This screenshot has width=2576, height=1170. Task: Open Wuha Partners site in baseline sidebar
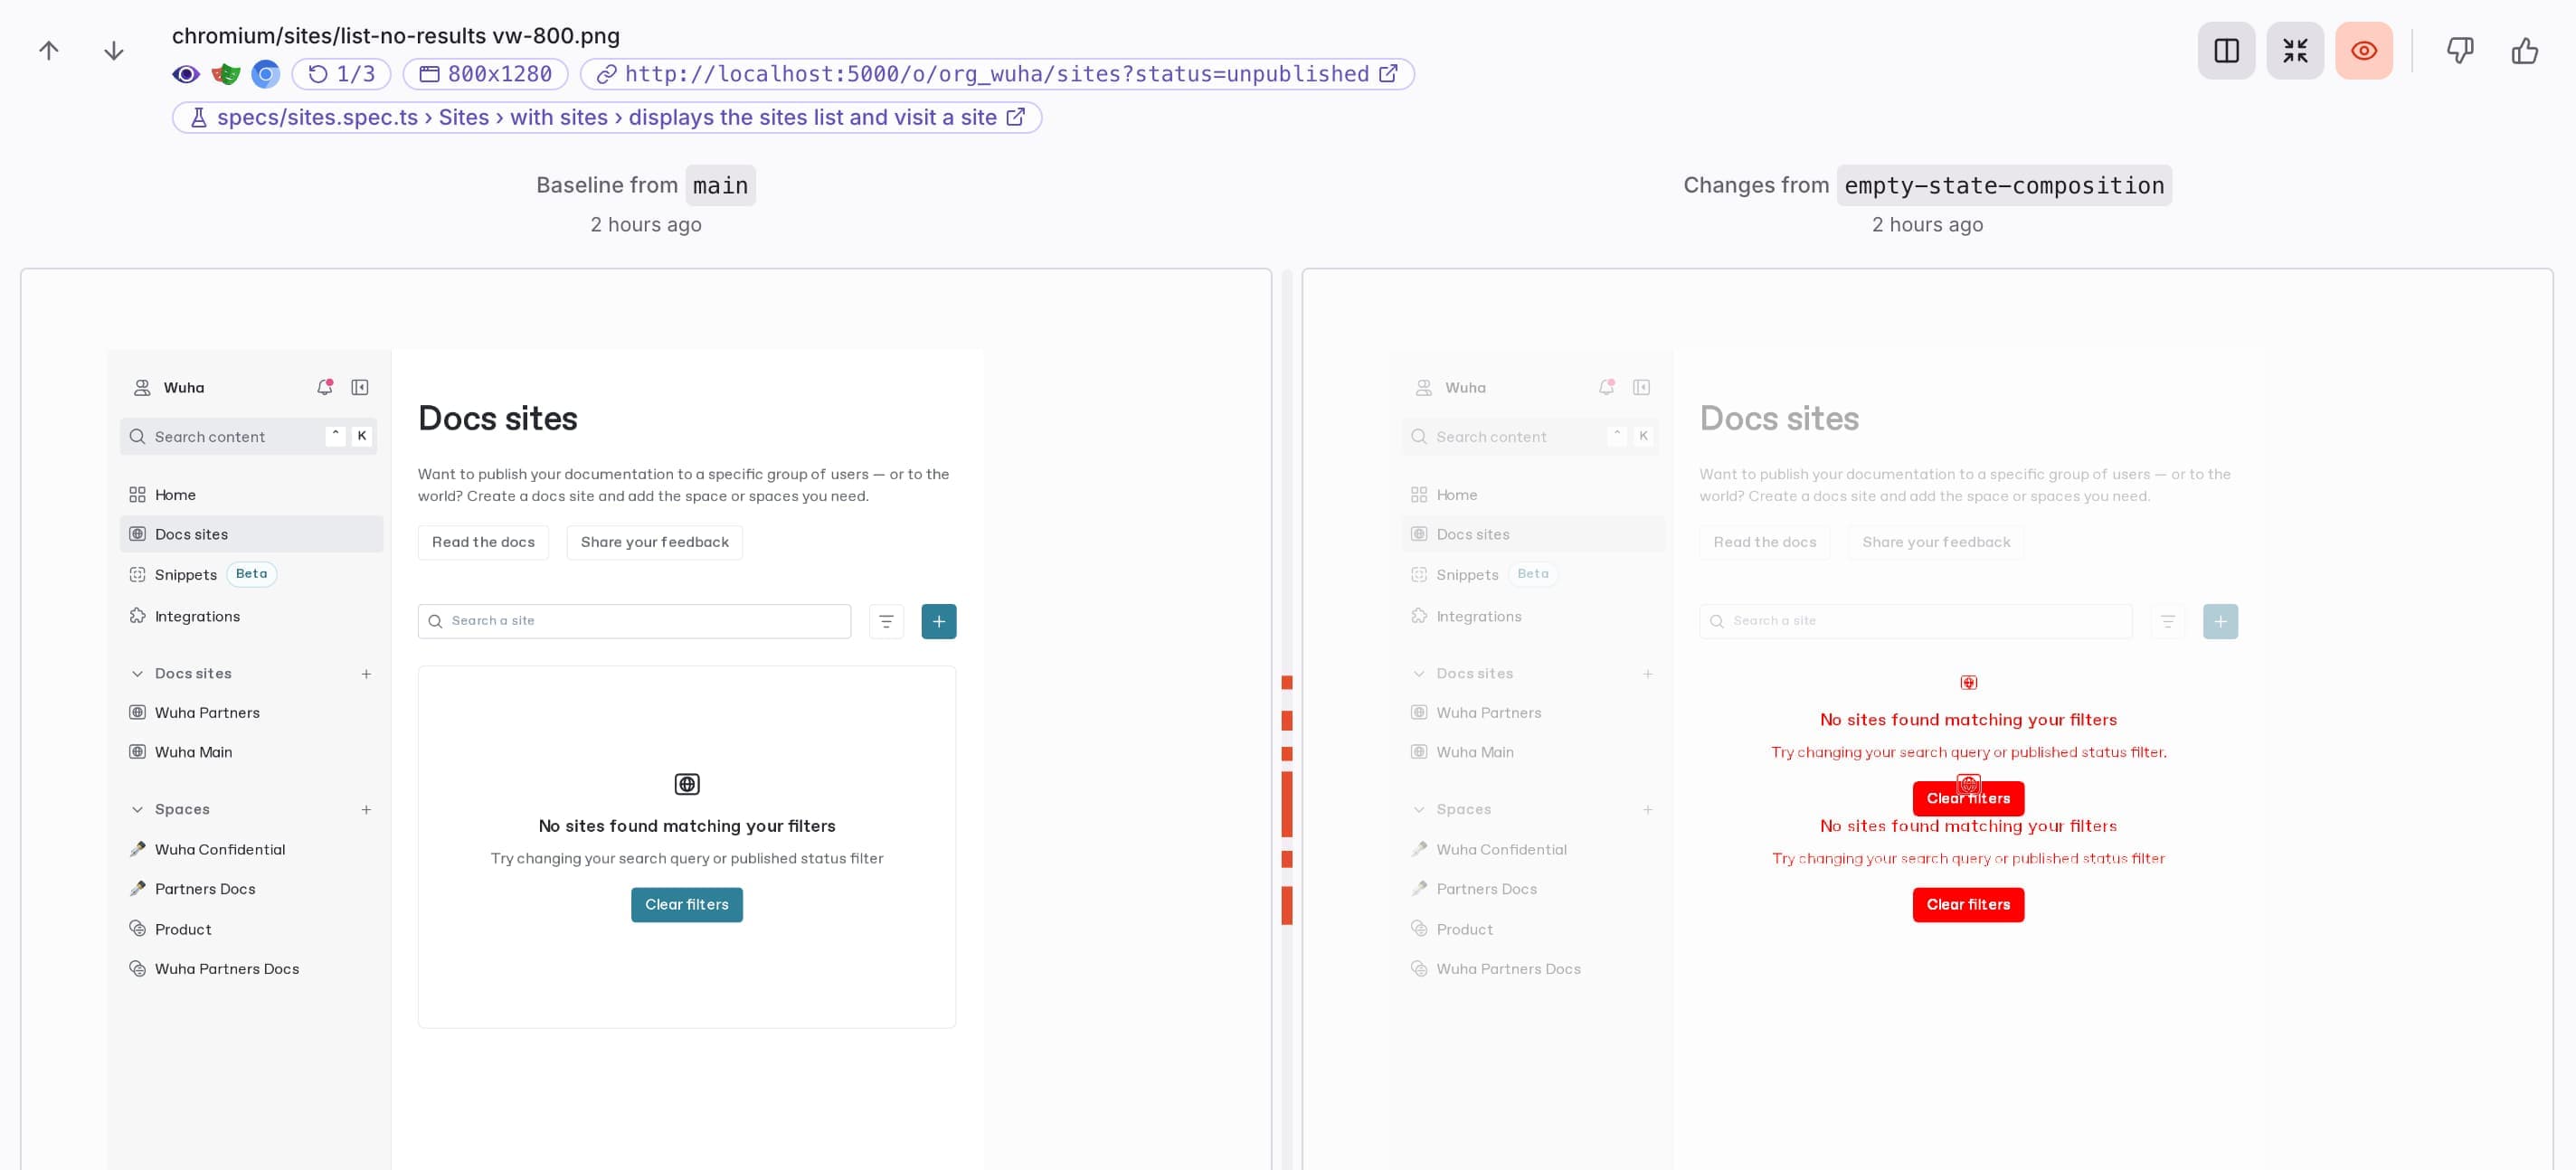point(251,712)
